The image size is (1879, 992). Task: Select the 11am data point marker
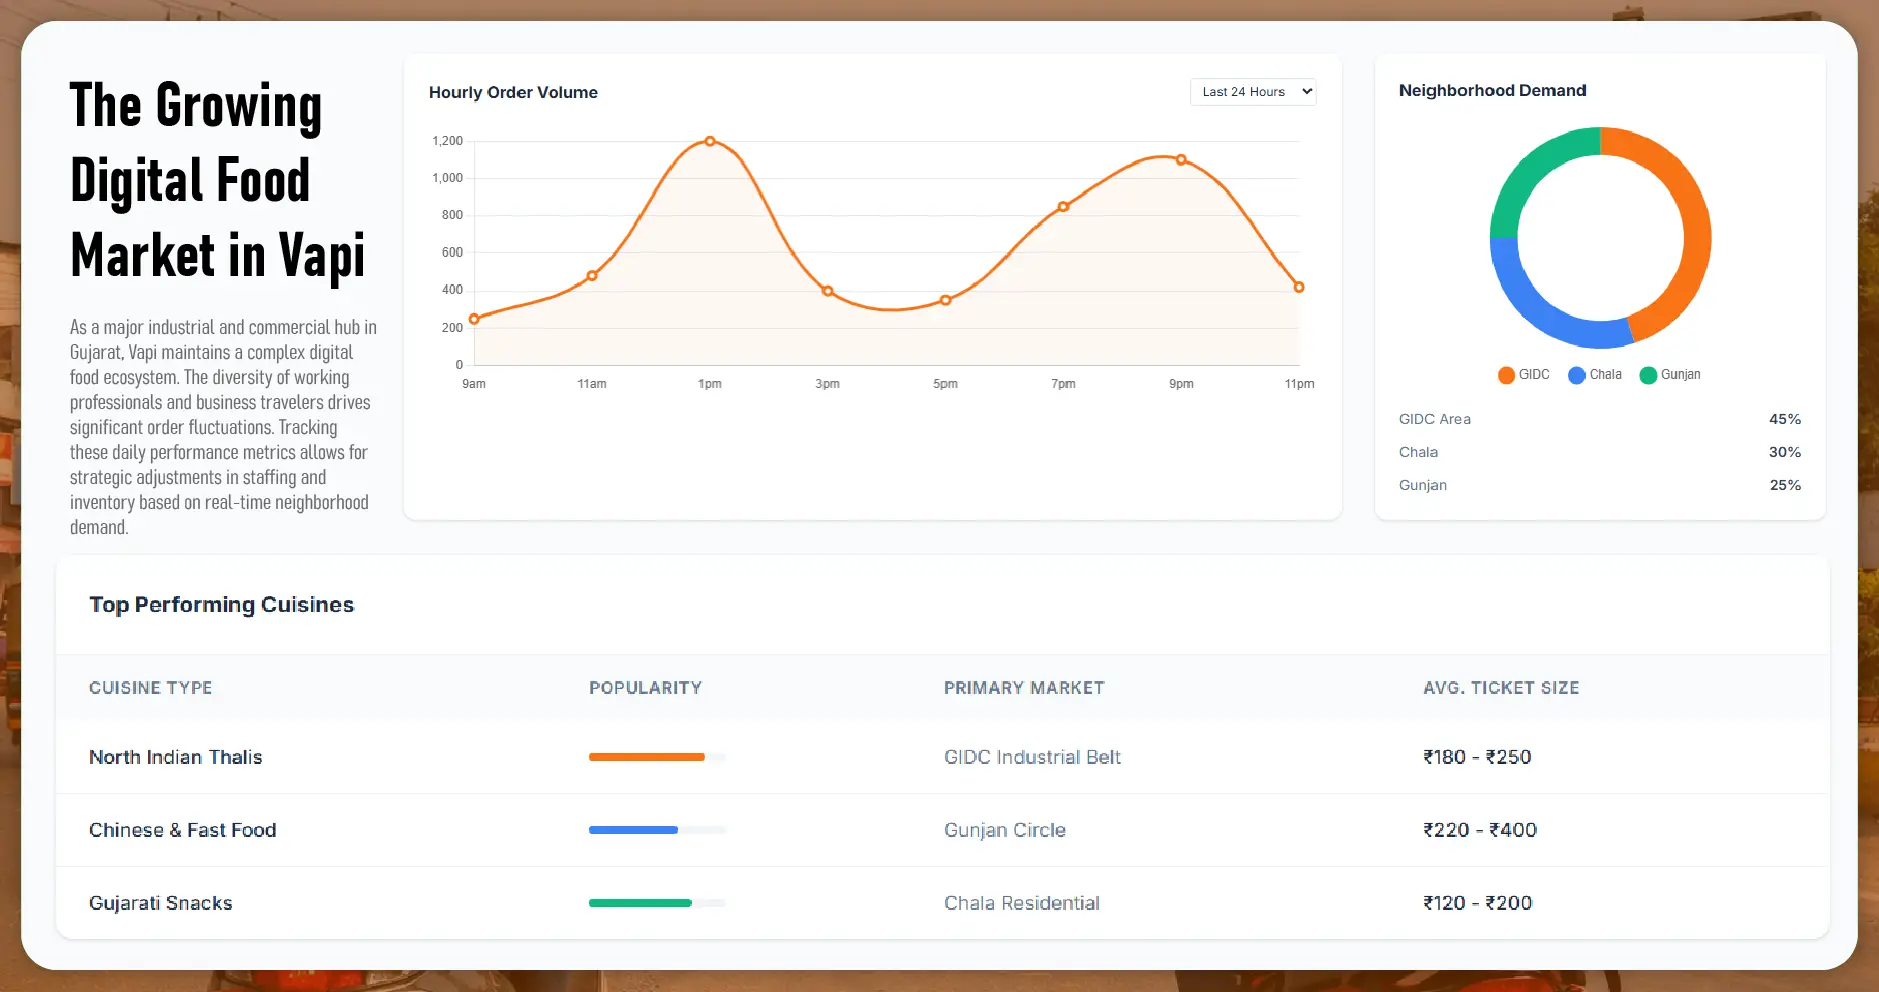pos(592,275)
